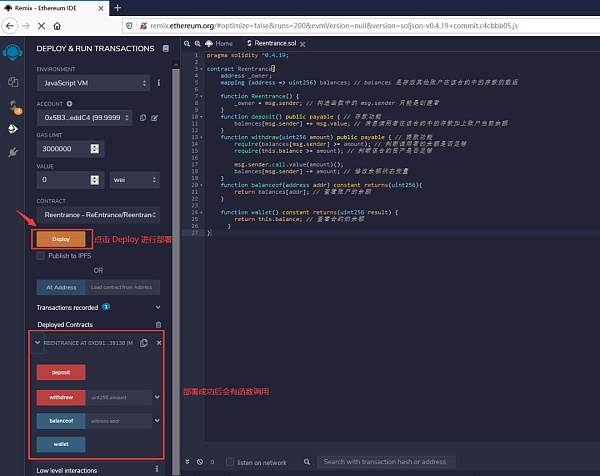Open the account selection dropdown
The image size is (600, 476).
click(85, 117)
